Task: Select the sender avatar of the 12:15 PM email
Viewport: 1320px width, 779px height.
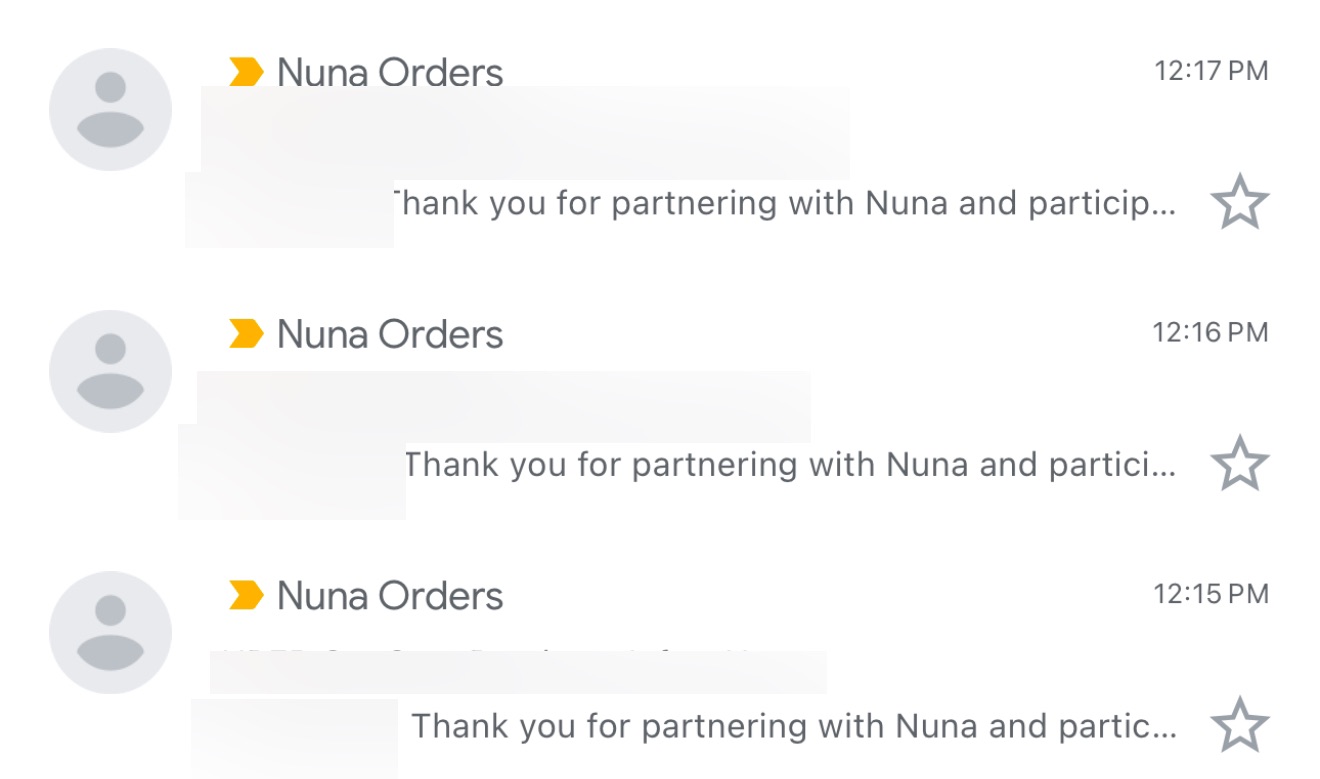Action: click(110, 633)
